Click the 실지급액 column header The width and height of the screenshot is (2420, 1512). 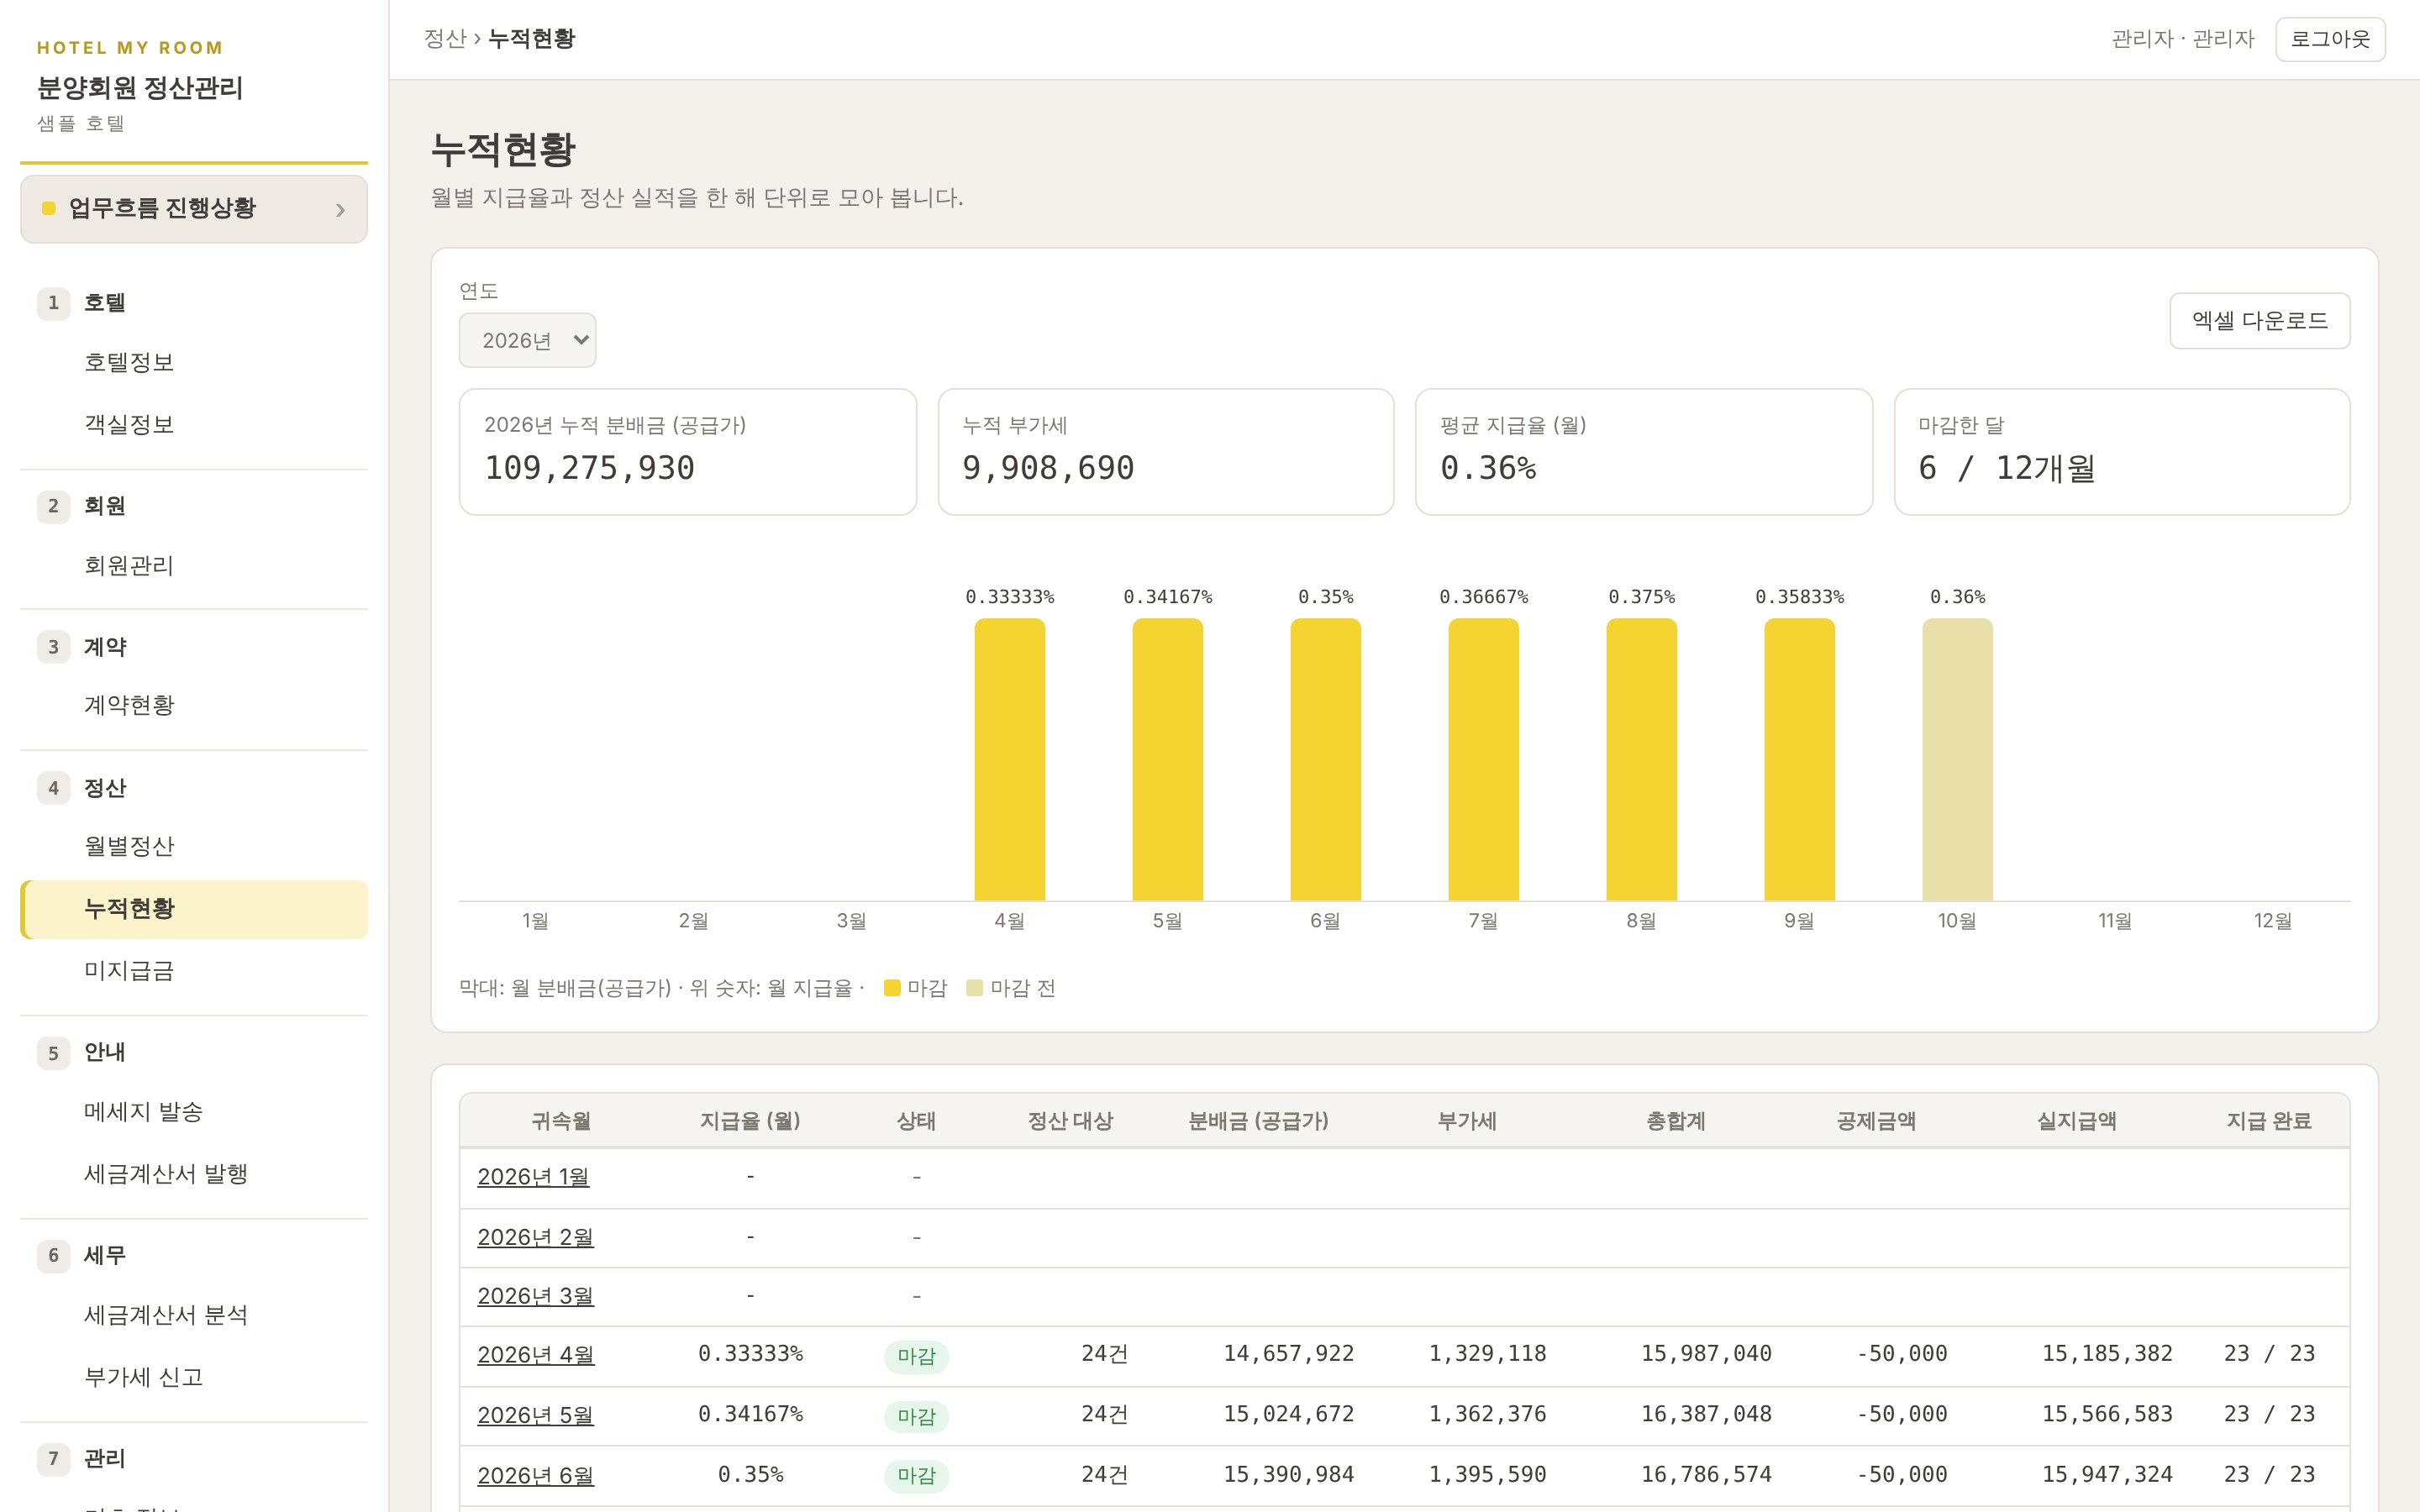coord(2077,1121)
